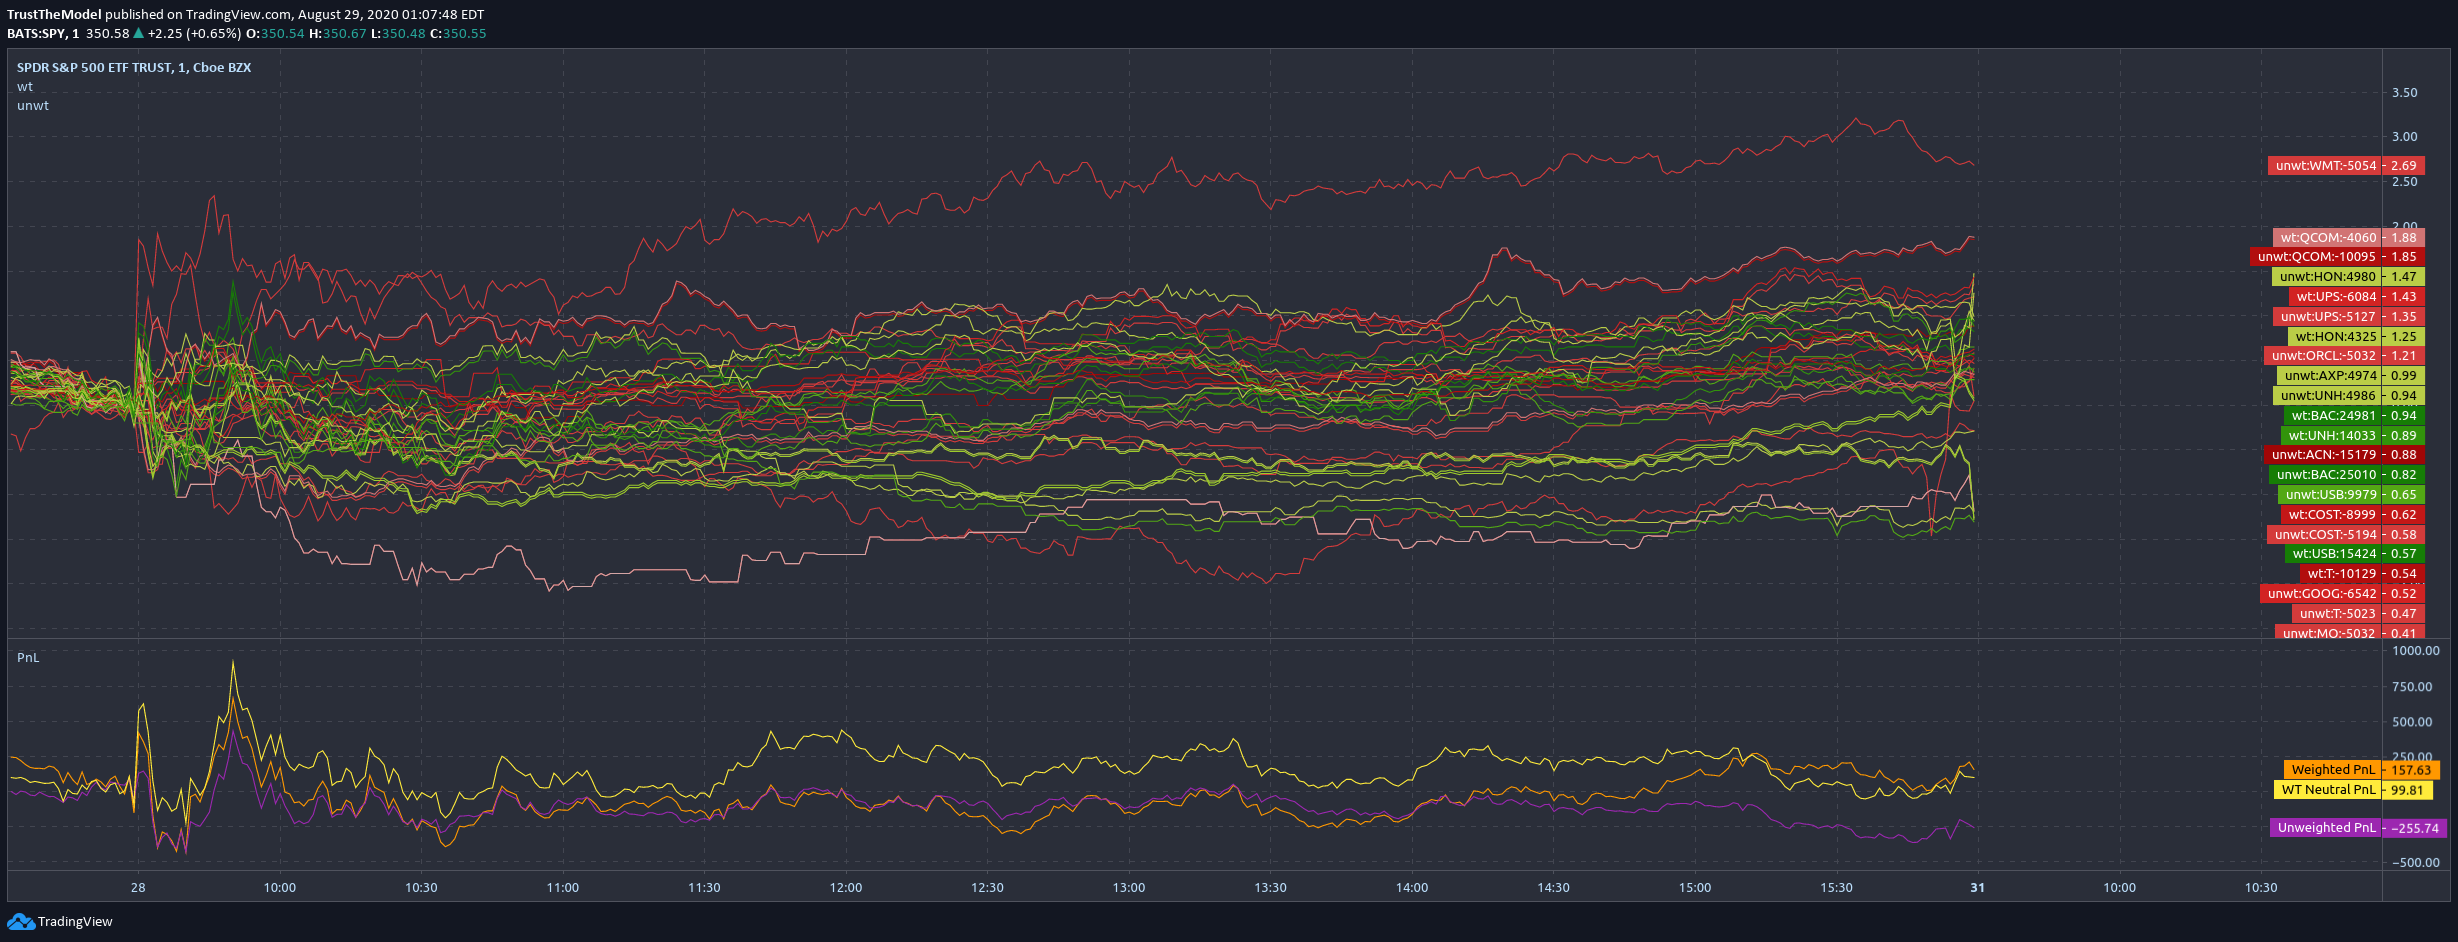2458x942 pixels.
Task: Click the -500.00 value on PnL axis
Action: pos(2415,862)
